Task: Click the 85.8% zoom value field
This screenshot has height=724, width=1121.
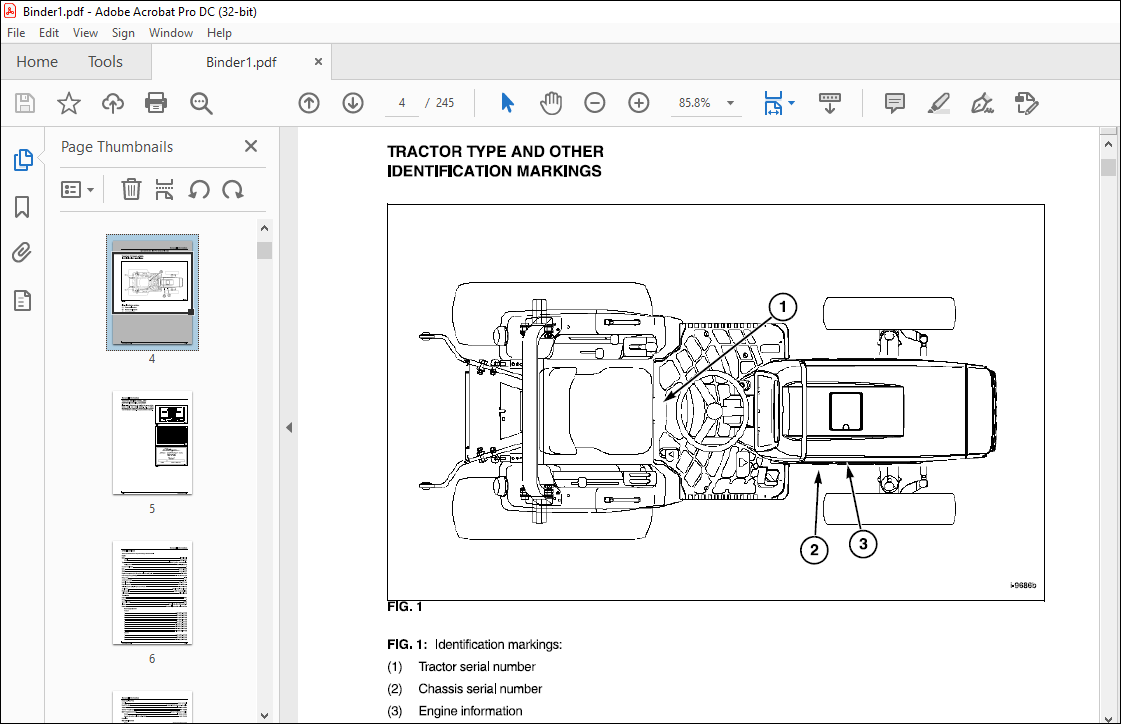Action: click(x=694, y=103)
